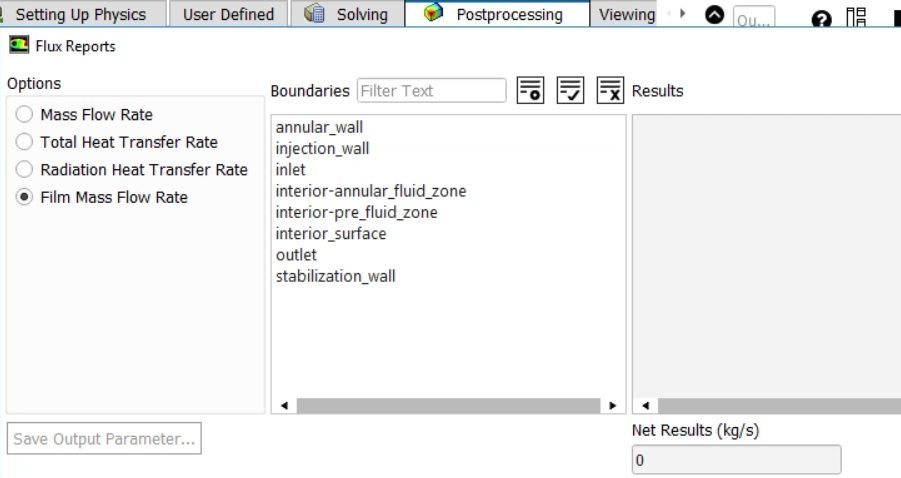This screenshot has height=478, width=901.
Task: Click the Solving tab's cube icon
Action: [x=314, y=14]
